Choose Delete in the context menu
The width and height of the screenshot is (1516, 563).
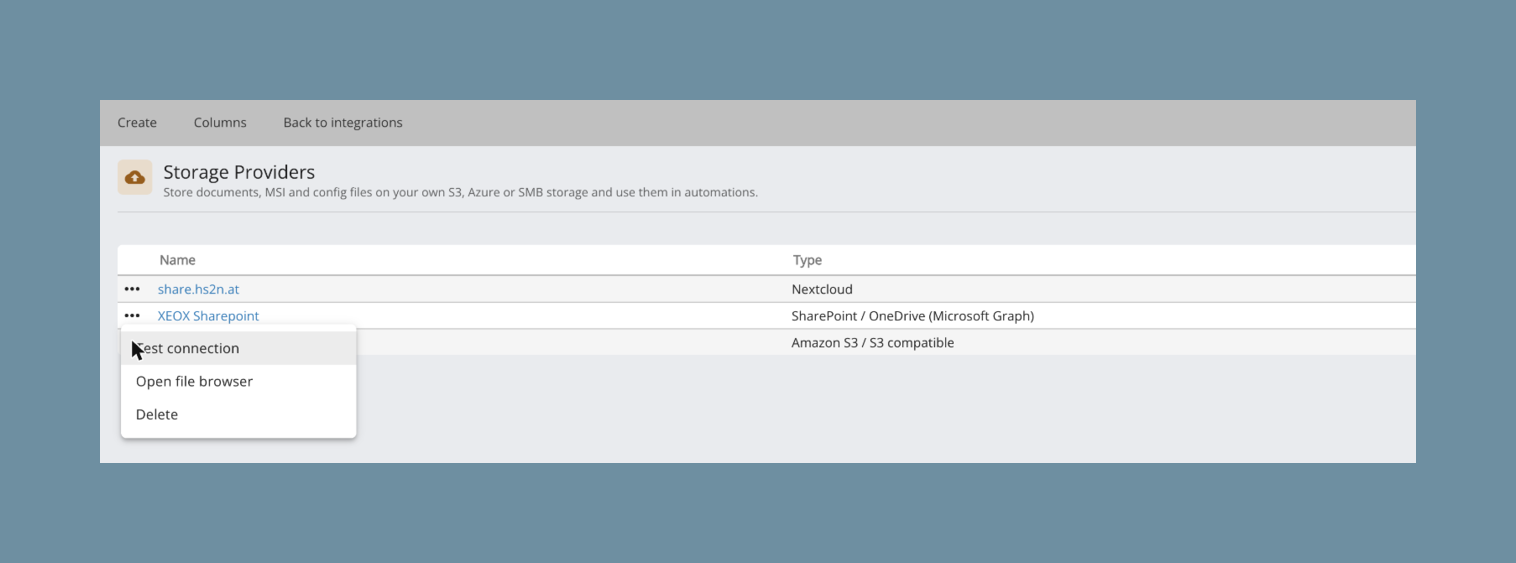(239, 414)
